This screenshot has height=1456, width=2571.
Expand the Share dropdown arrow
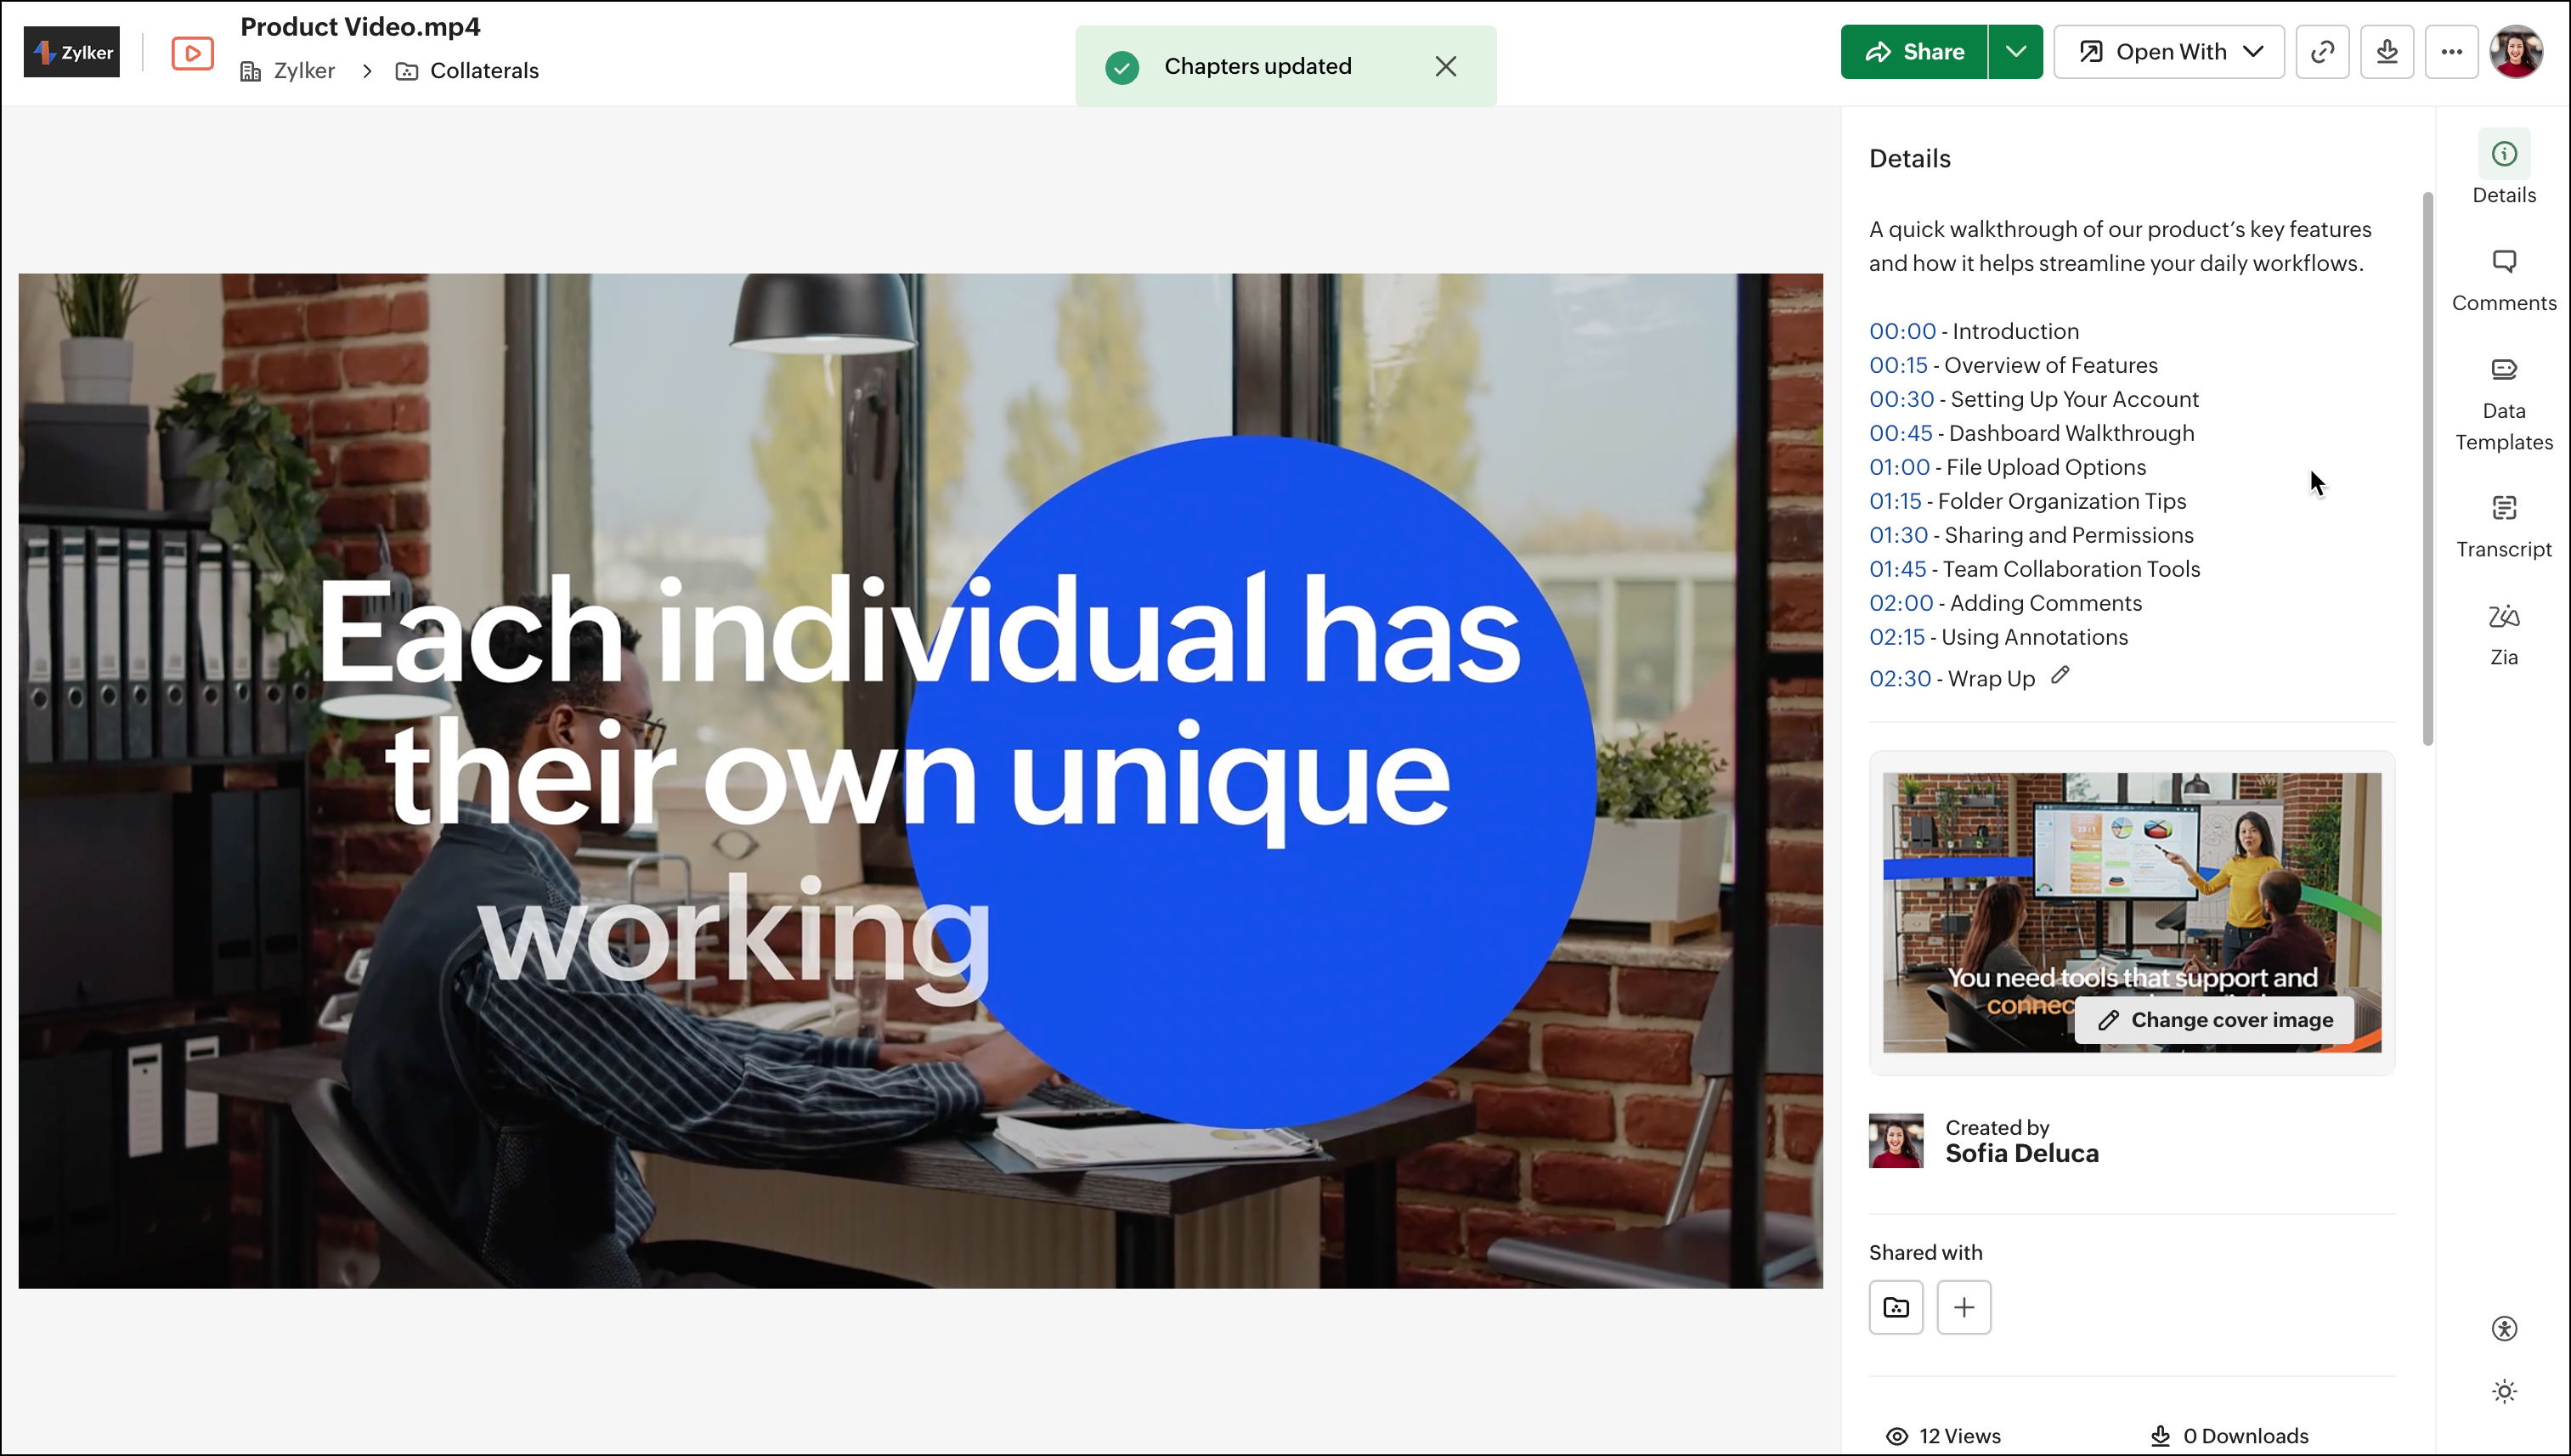pos(2015,52)
